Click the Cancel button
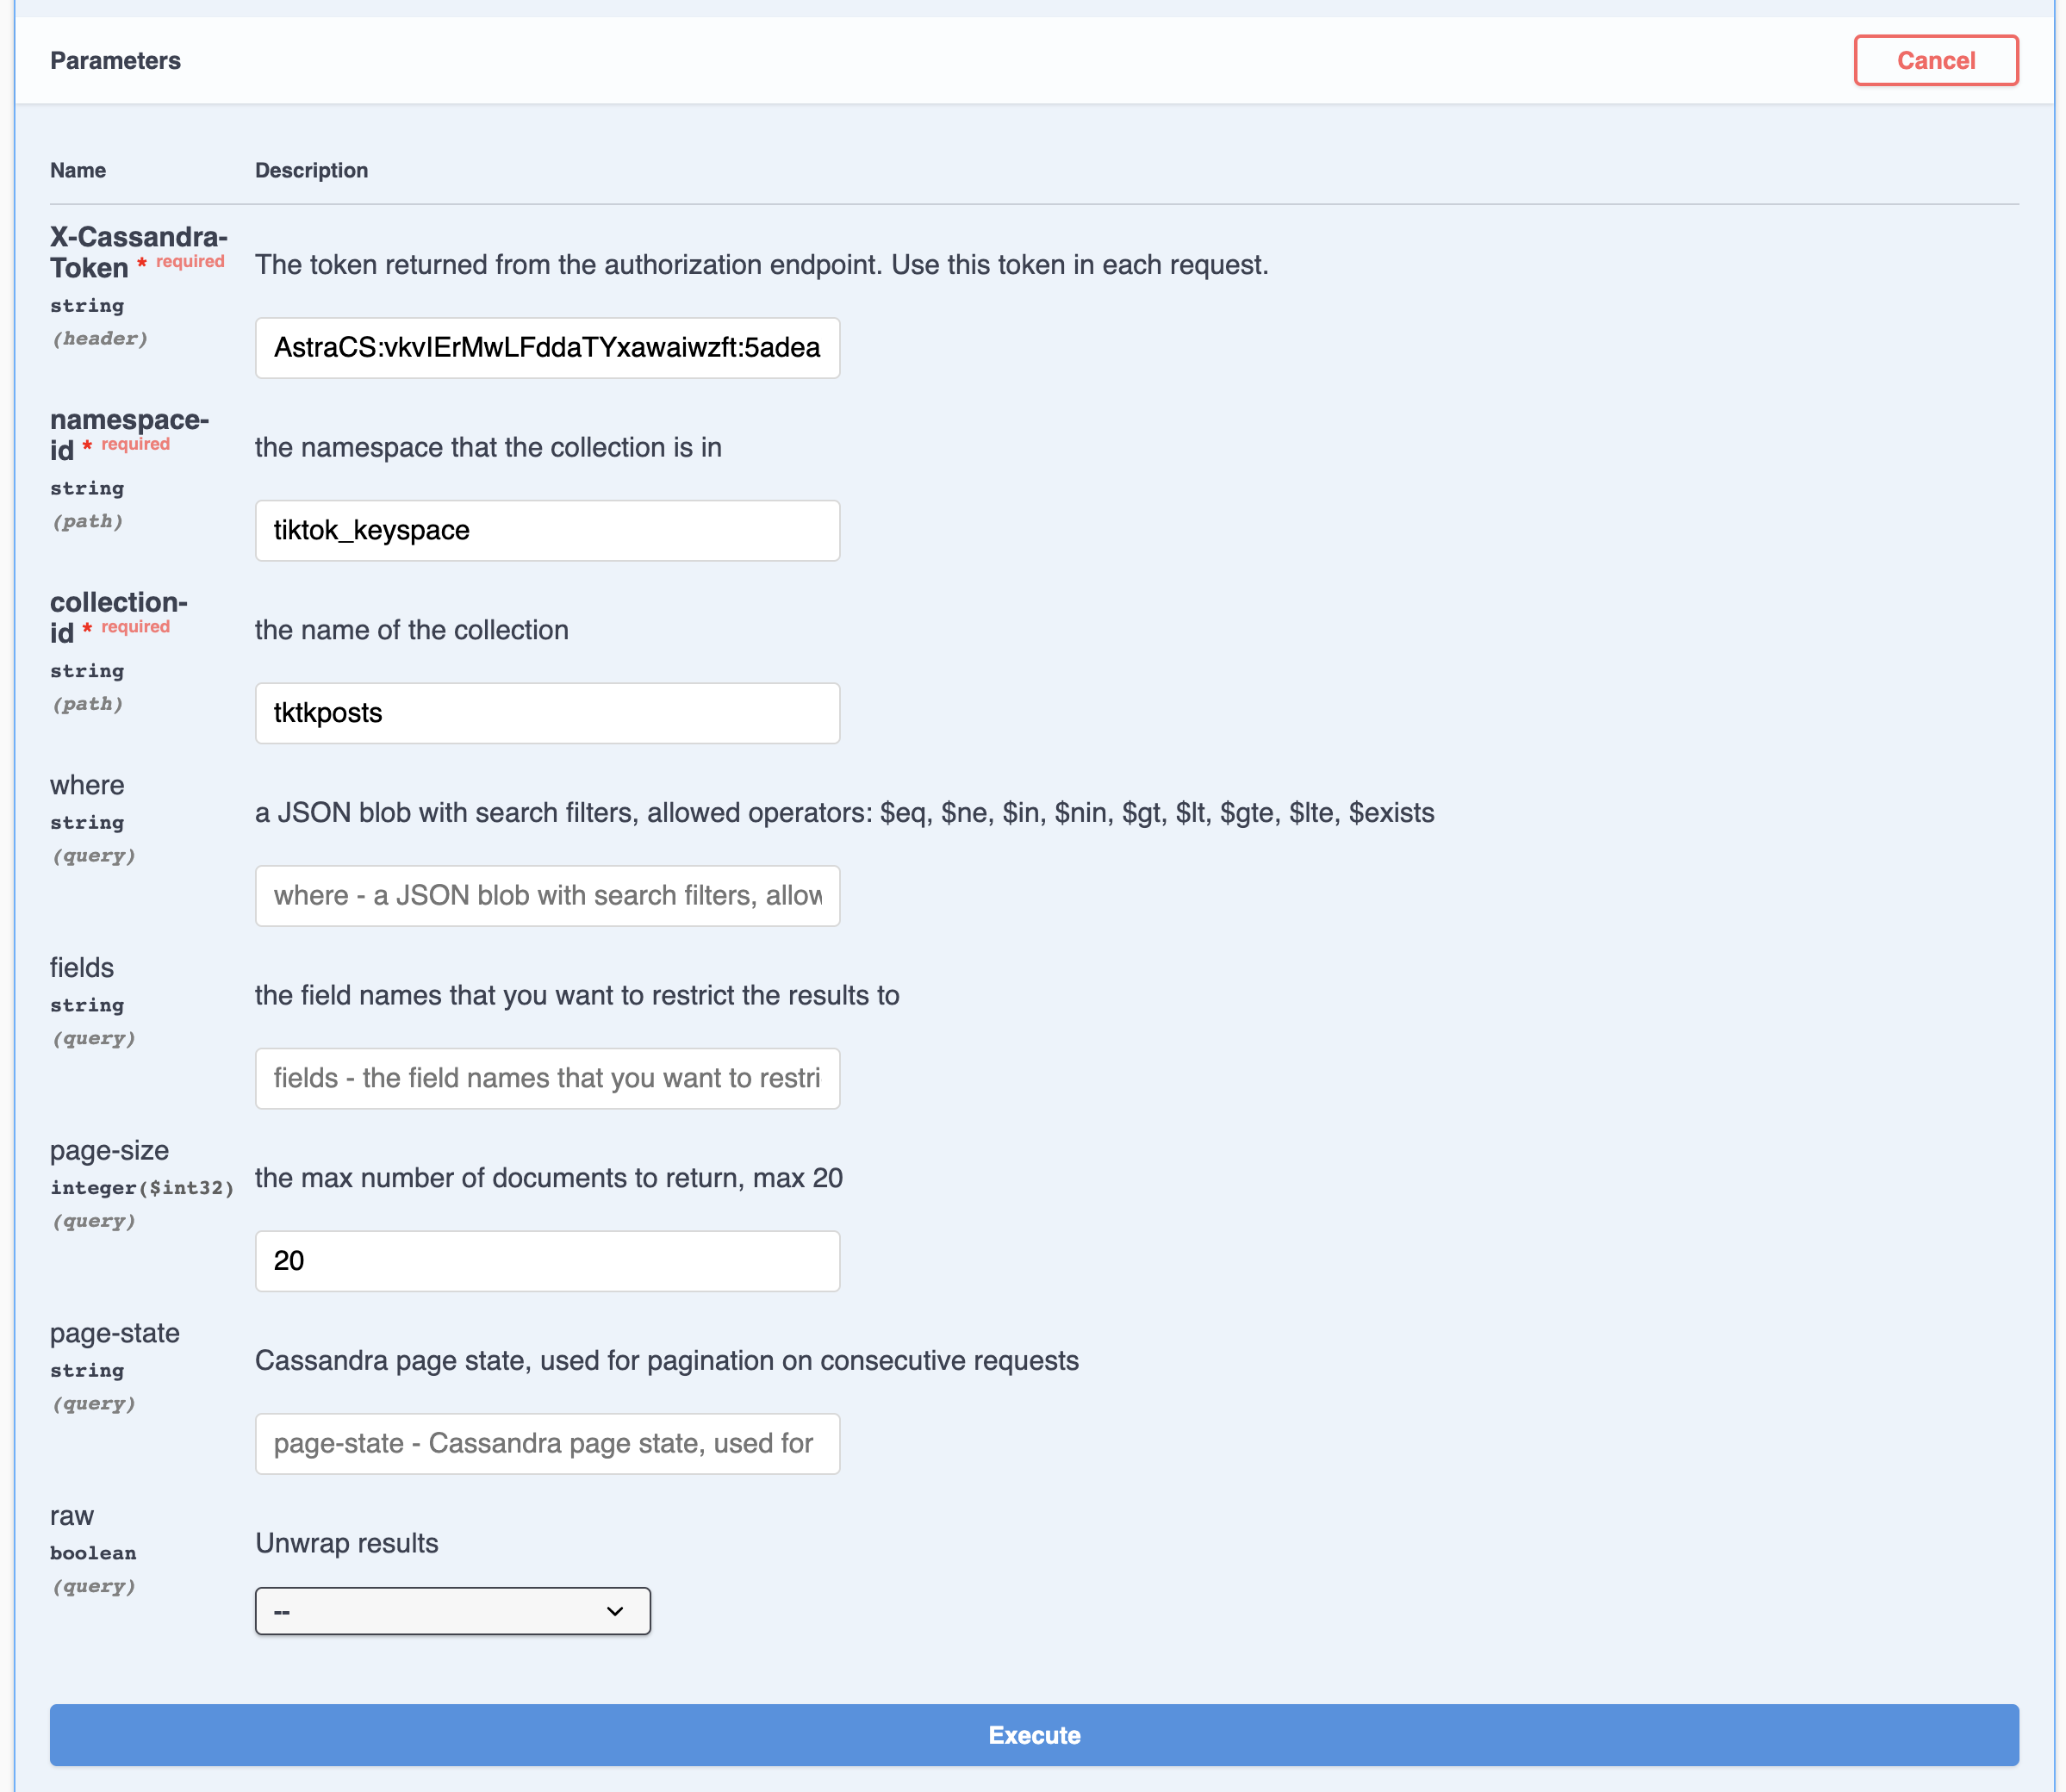 [1935, 61]
